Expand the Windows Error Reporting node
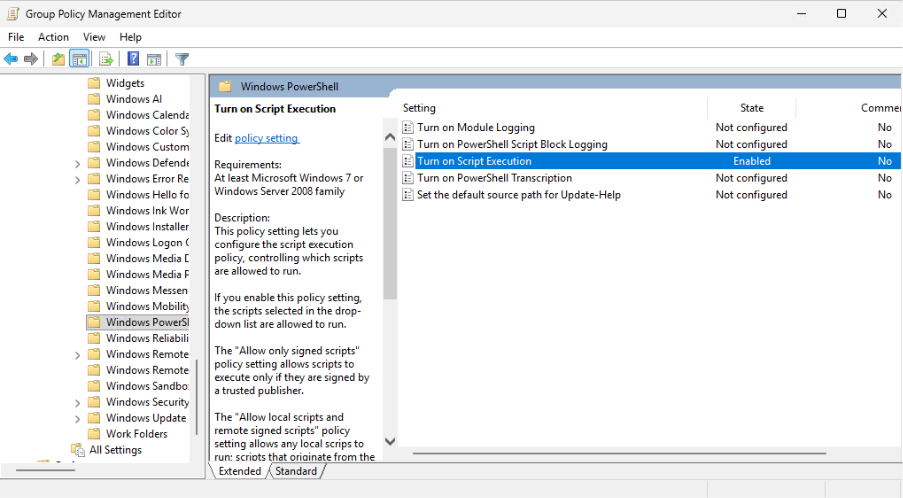 click(x=78, y=179)
